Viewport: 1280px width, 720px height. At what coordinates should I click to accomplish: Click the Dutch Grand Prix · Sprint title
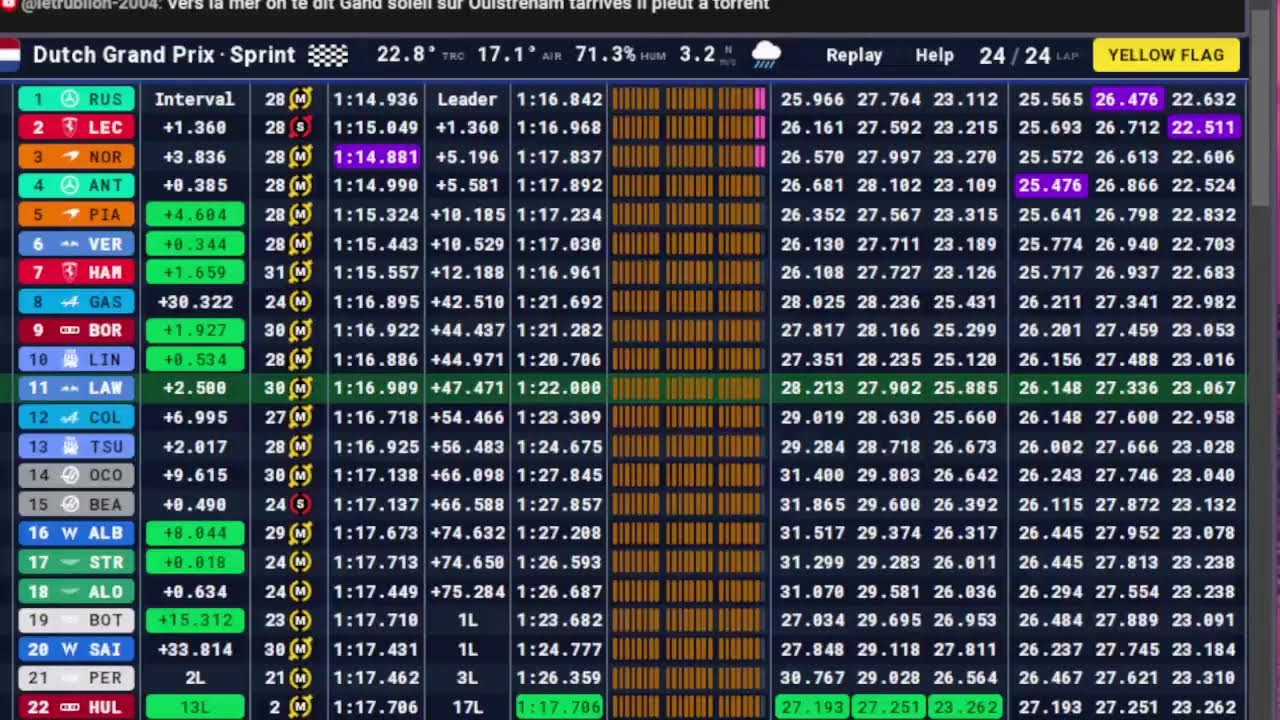pos(164,55)
